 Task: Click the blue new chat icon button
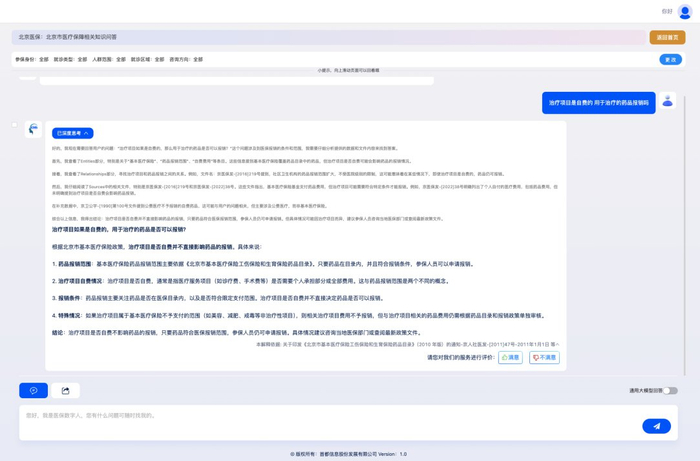(33, 390)
